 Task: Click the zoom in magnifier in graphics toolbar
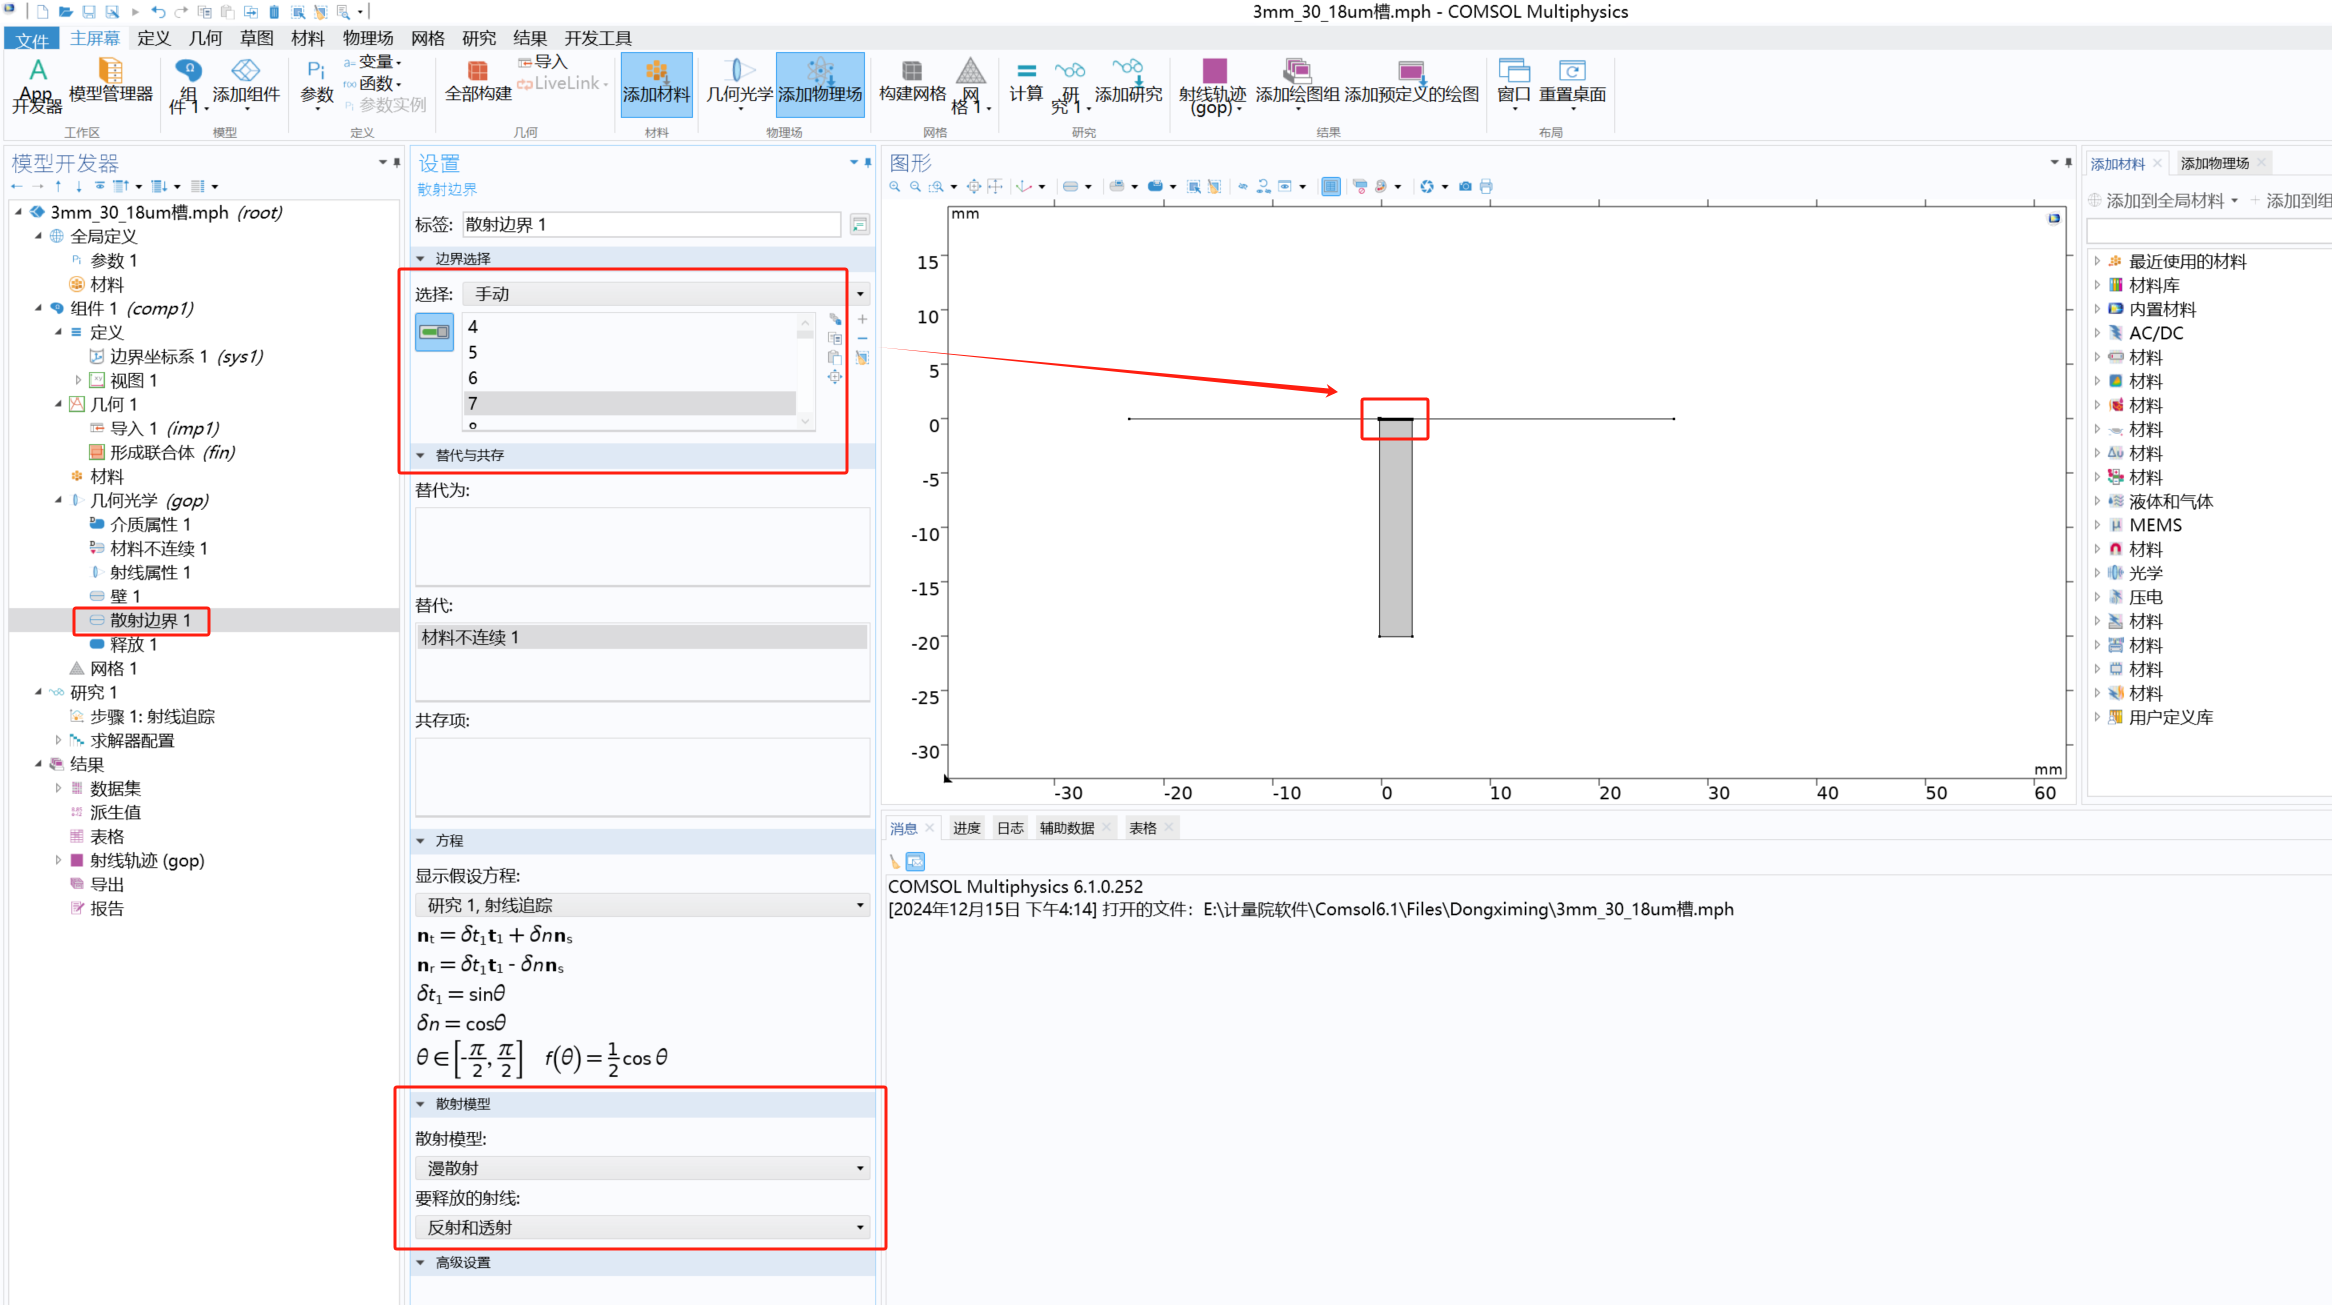click(x=894, y=186)
